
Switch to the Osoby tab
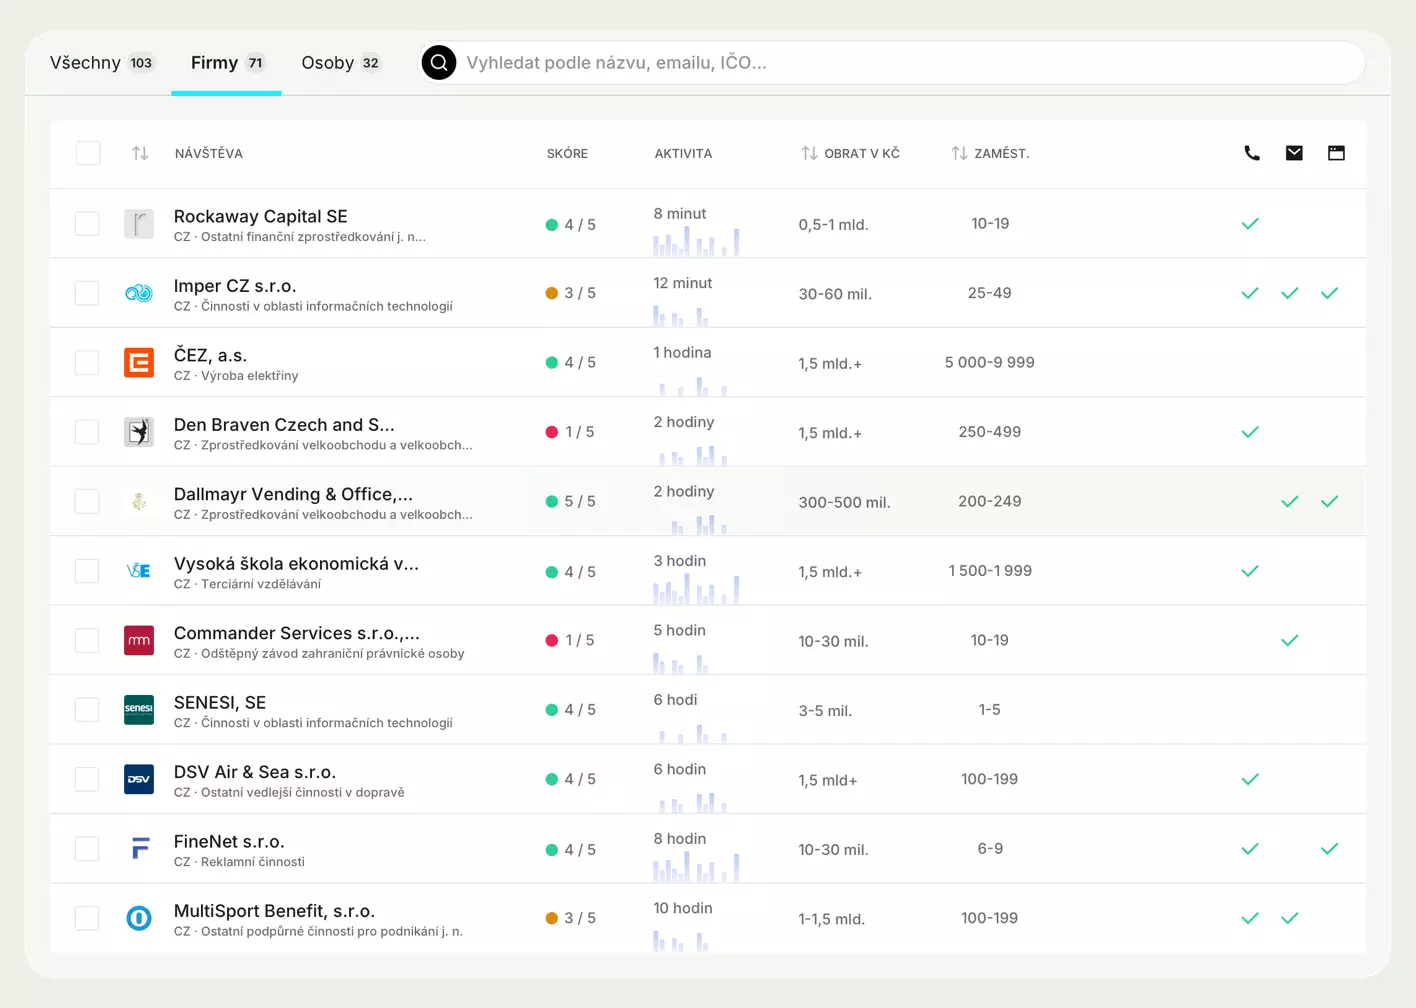pos(341,62)
